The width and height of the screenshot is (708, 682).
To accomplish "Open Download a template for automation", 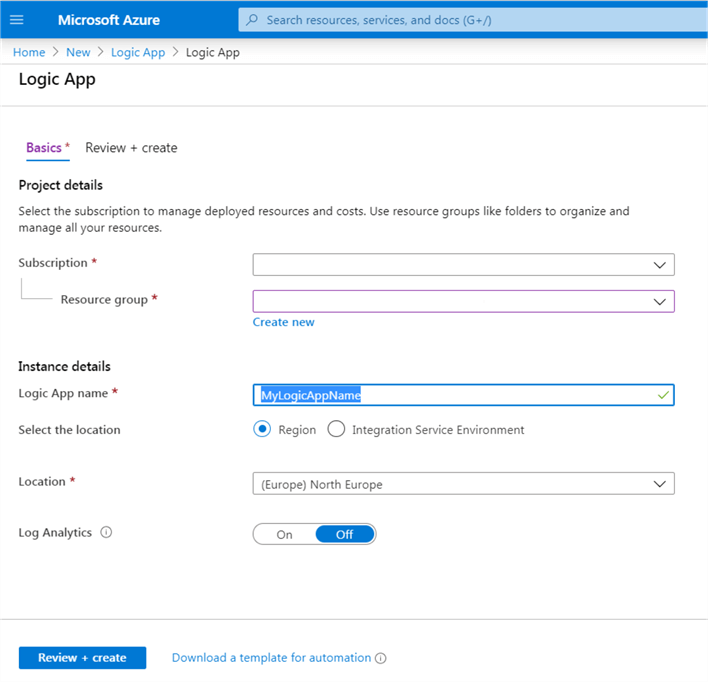I will click(270, 658).
